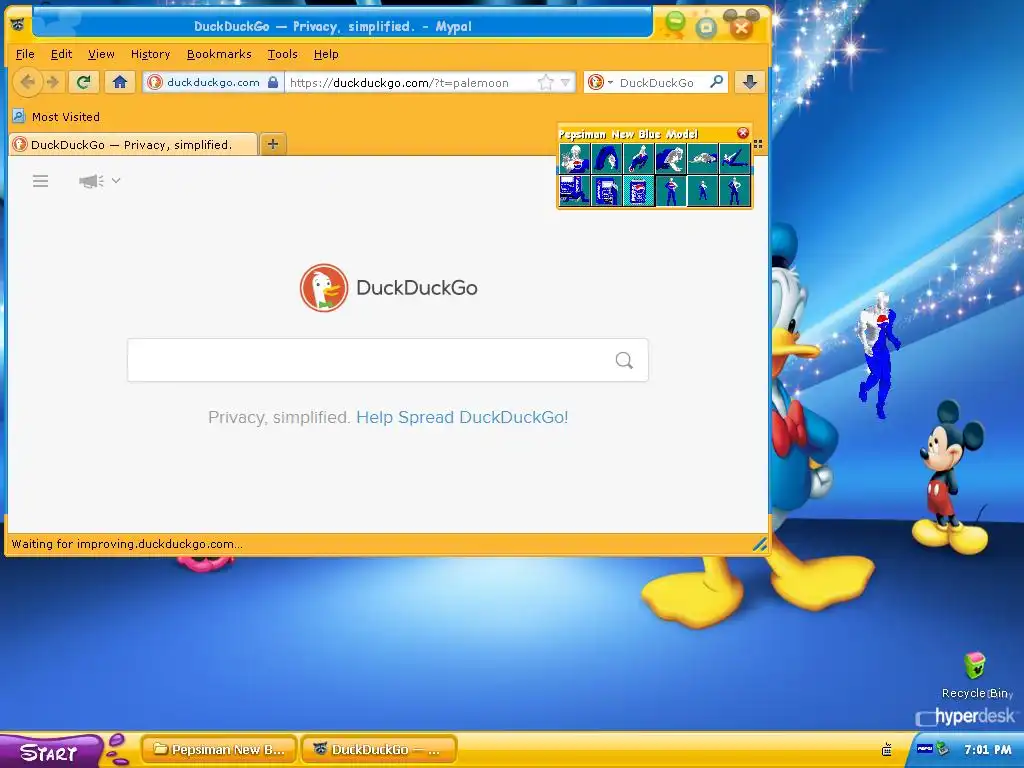Reload the DuckDuckGo page

click(x=83, y=82)
